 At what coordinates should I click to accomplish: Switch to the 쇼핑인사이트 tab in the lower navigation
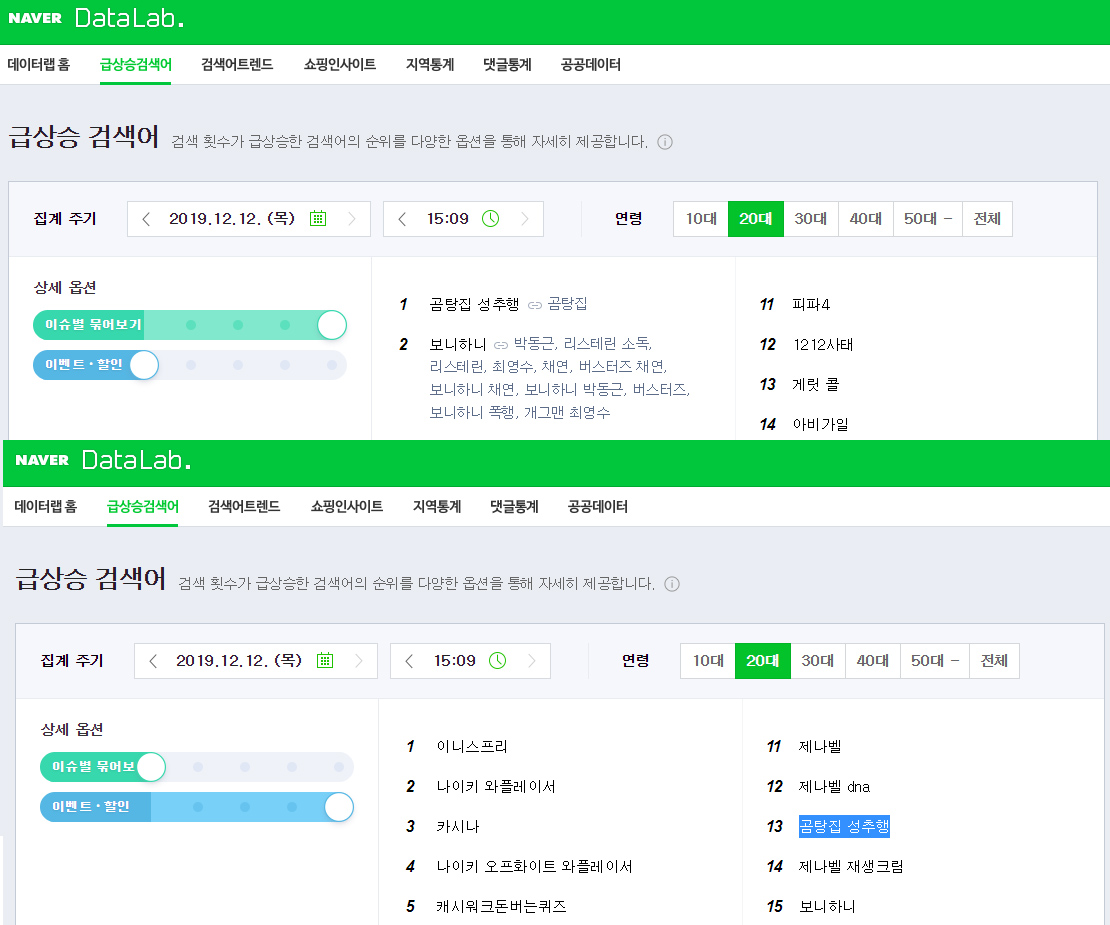[347, 507]
